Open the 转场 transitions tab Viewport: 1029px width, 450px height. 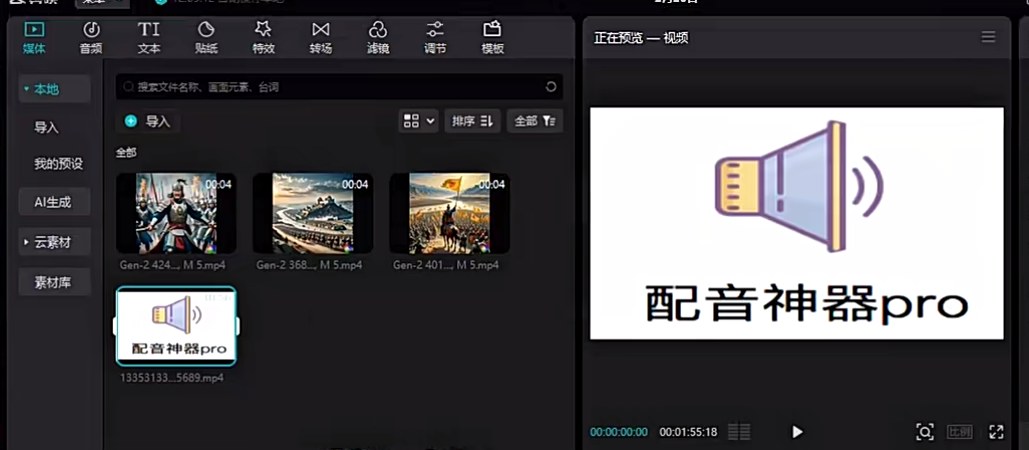click(321, 37)
